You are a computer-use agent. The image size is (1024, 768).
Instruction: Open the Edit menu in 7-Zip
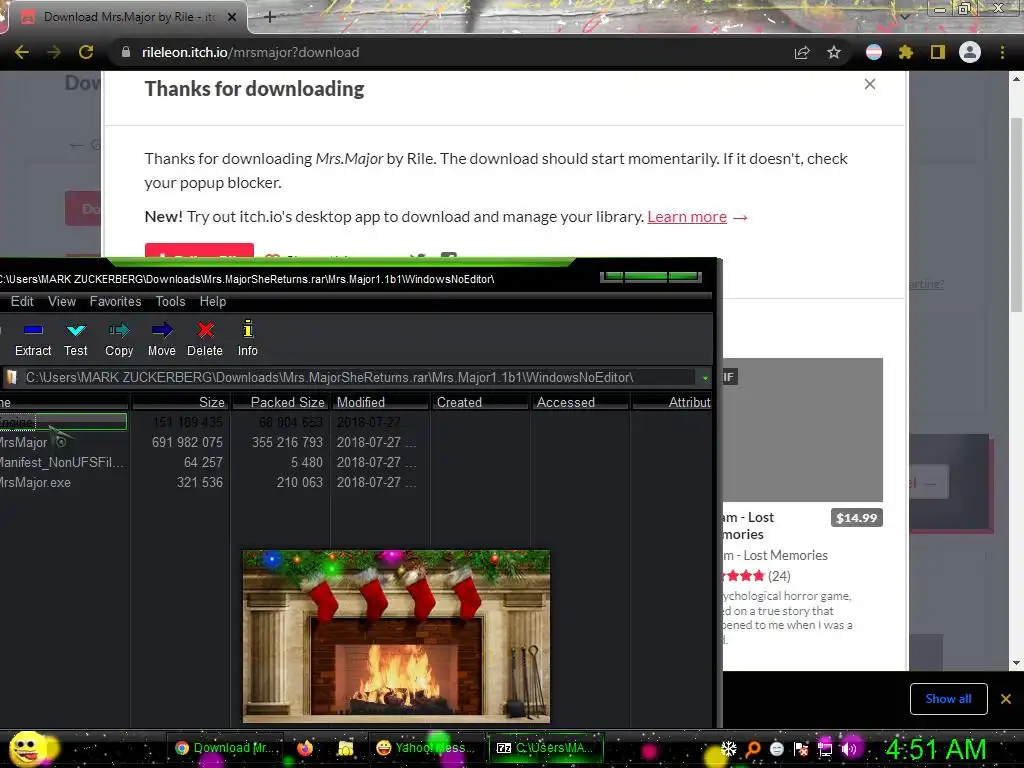pyautogui.click(x=22, y=302)
